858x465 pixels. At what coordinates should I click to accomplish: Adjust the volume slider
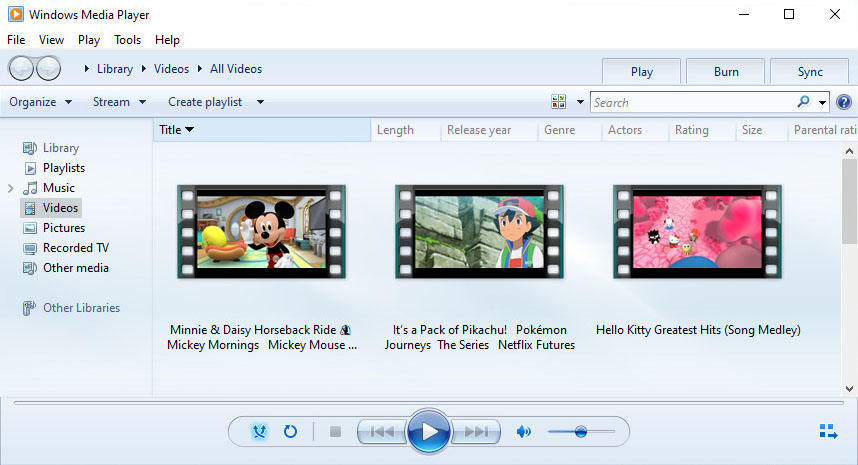(x=581, y=432)
